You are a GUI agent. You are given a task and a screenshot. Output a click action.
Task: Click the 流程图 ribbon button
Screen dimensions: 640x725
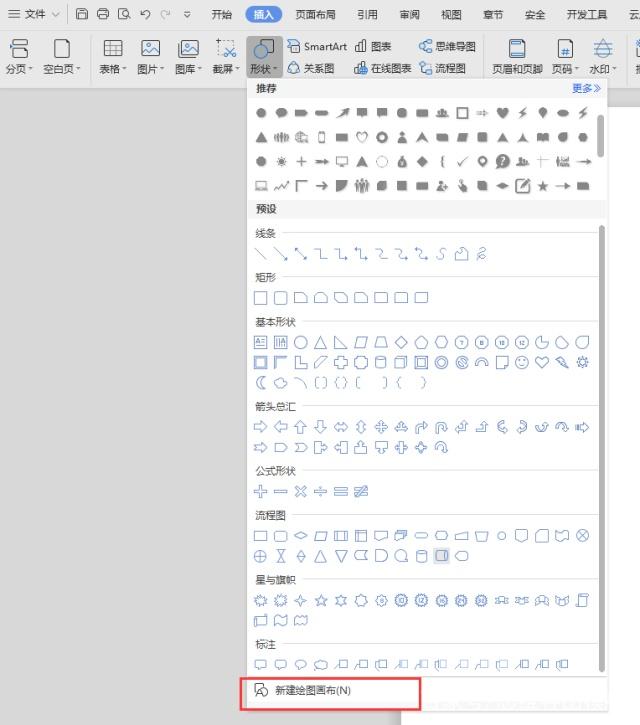(442, 68)
